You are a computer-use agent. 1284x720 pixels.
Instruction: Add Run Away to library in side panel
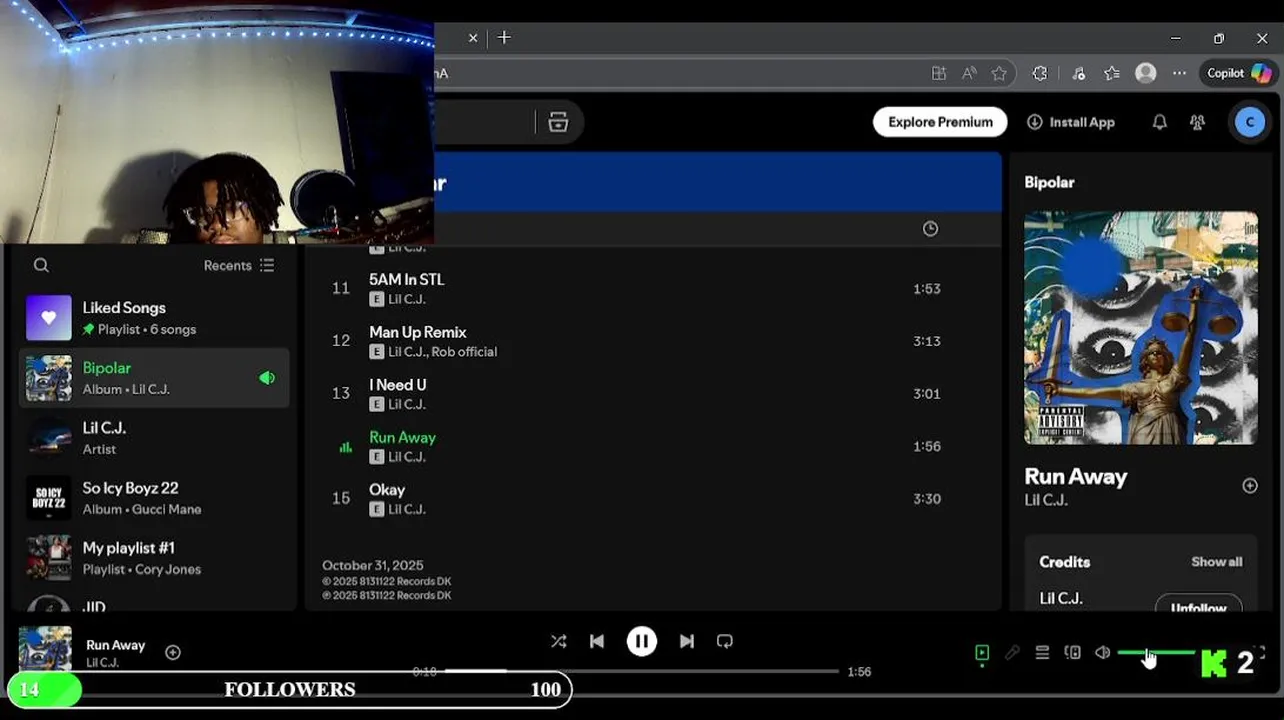click(1250, 485)
